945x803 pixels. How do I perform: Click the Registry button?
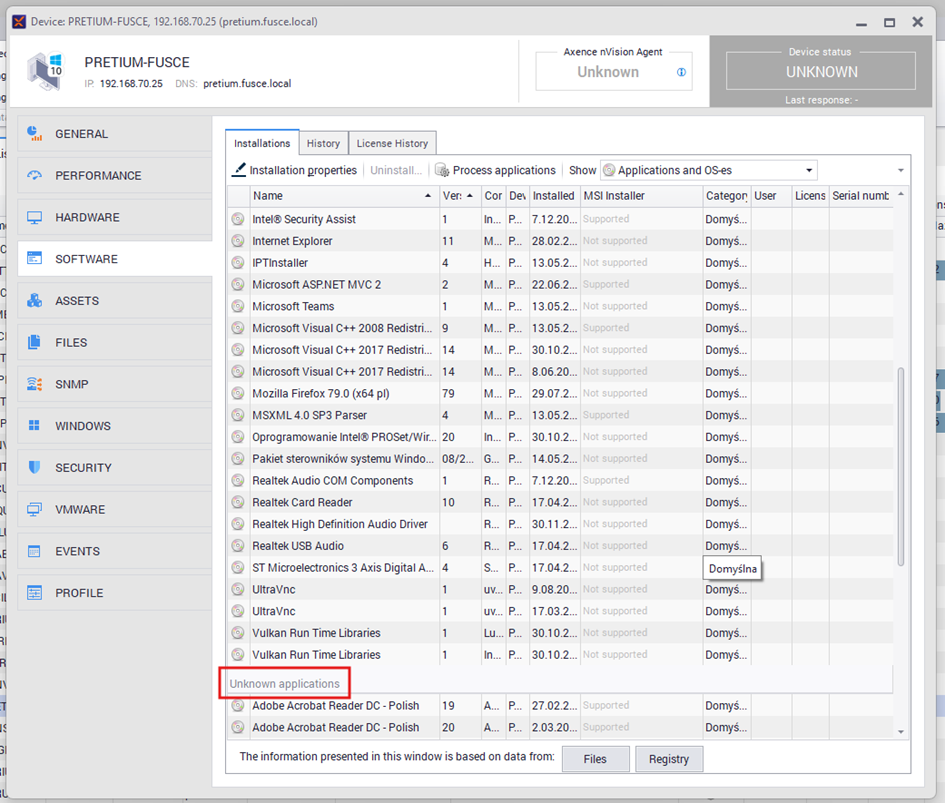pos(668,759)
